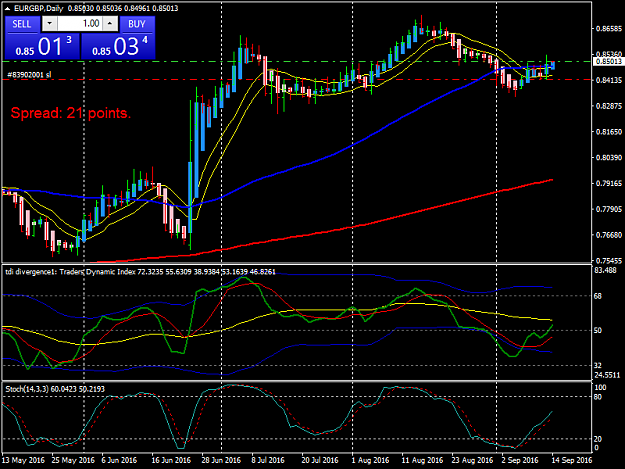Click the 0.84135 price axis label
The image size is (625, 469).
pos(609,80)
